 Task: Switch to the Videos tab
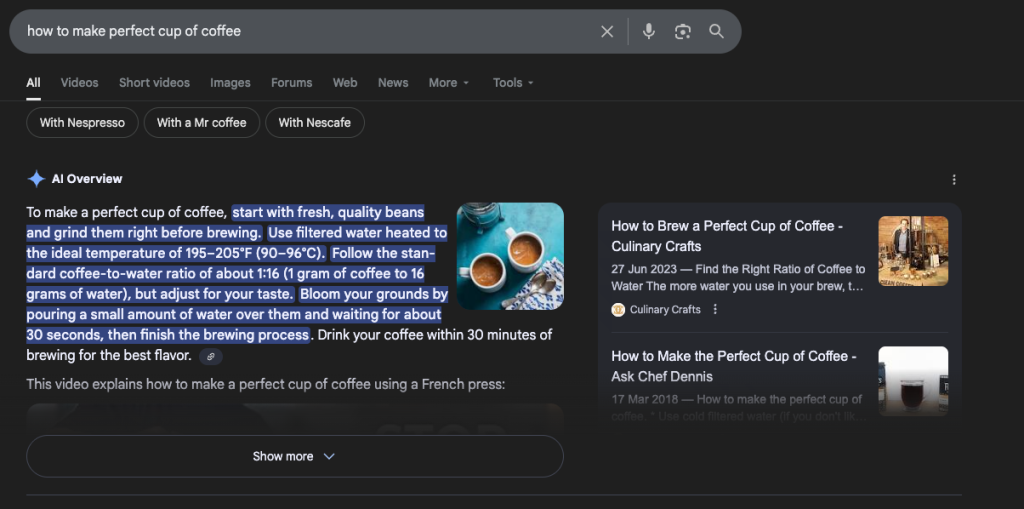coord(79,83)
